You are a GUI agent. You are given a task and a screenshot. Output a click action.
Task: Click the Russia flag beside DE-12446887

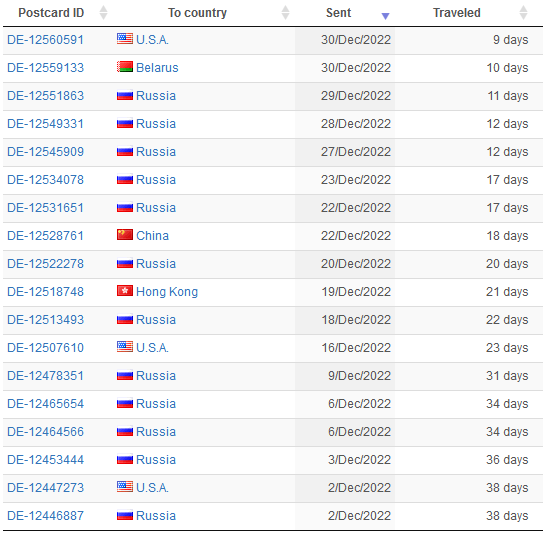[125, 514]
